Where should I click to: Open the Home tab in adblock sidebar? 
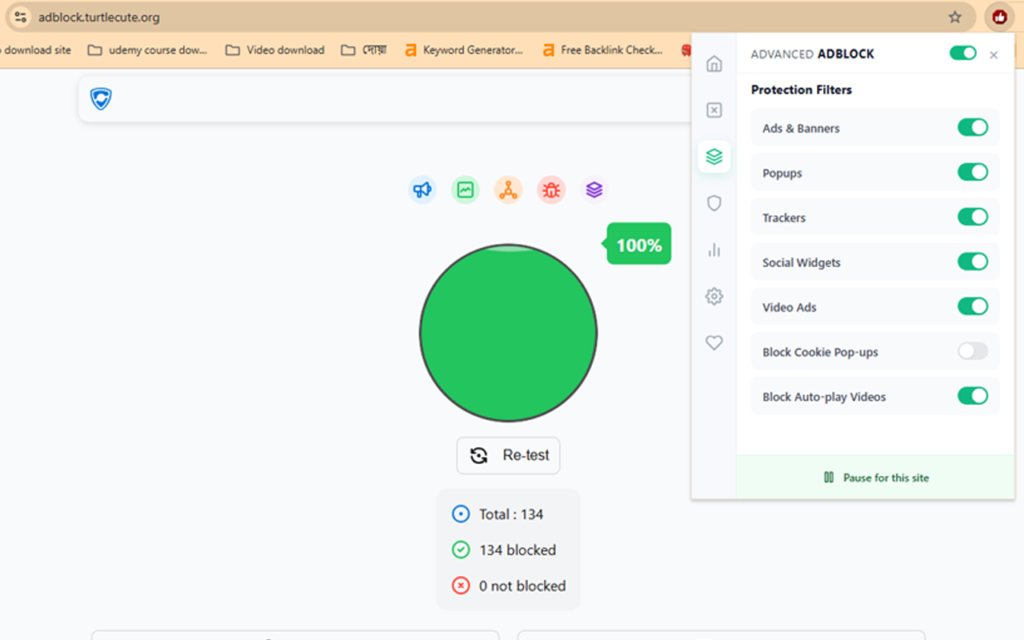pos(714,65)
